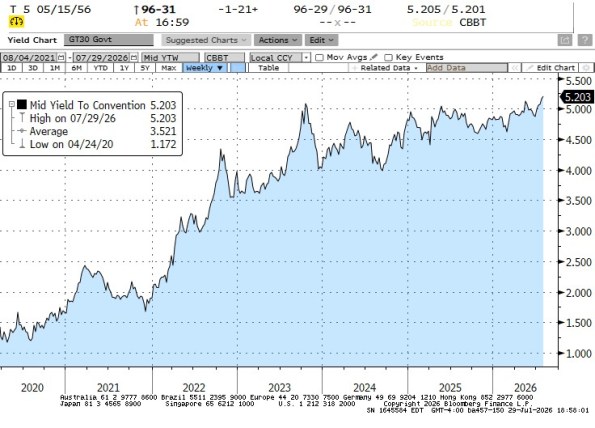
Task: Enable the Key Events checkbox
Action: (x=388, y=58)
